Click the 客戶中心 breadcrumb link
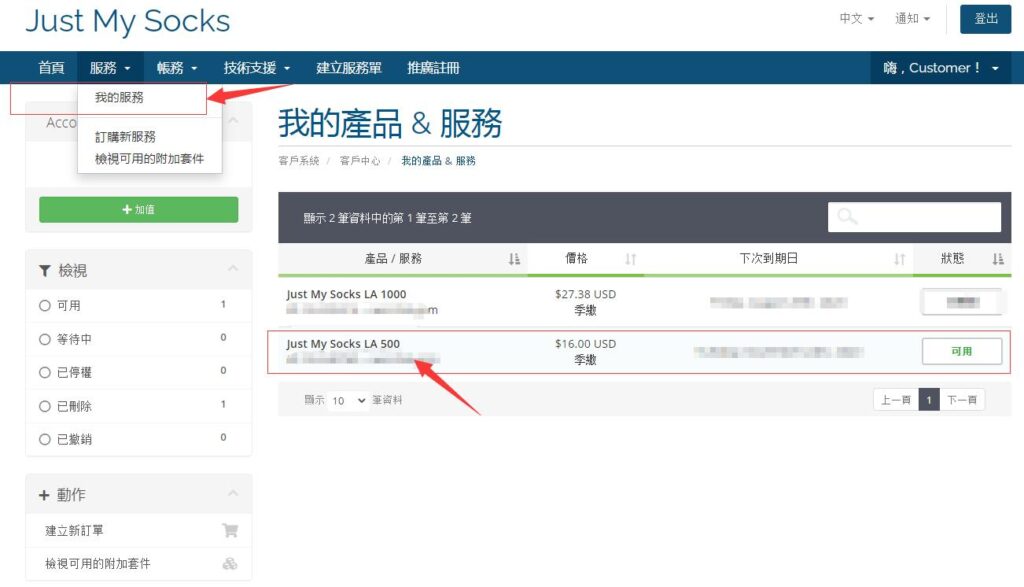The image size is (1024, 587). [x=359, y=161]
